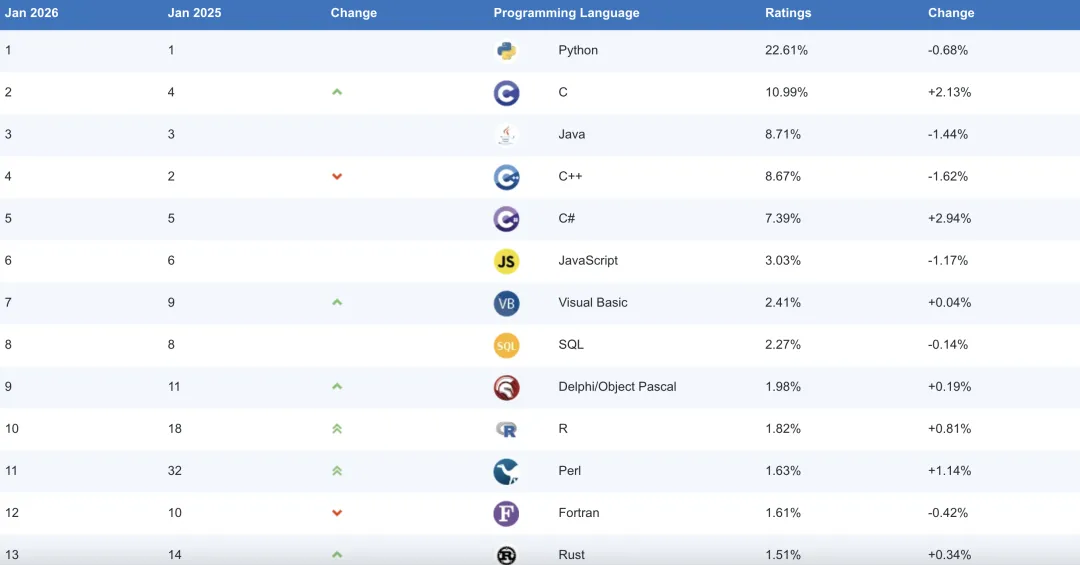Click the orange SQL icon
1080x565 pixels.
click(x=506, y=345)
